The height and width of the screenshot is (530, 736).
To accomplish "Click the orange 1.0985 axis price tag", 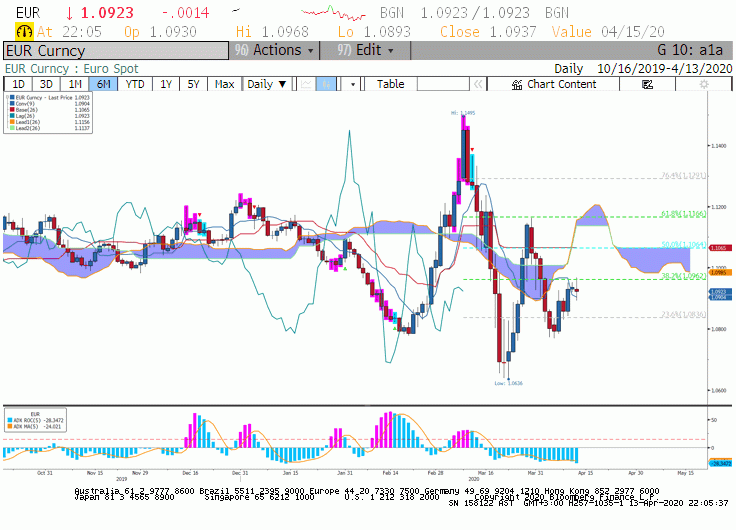I will [x=720, y=272].
